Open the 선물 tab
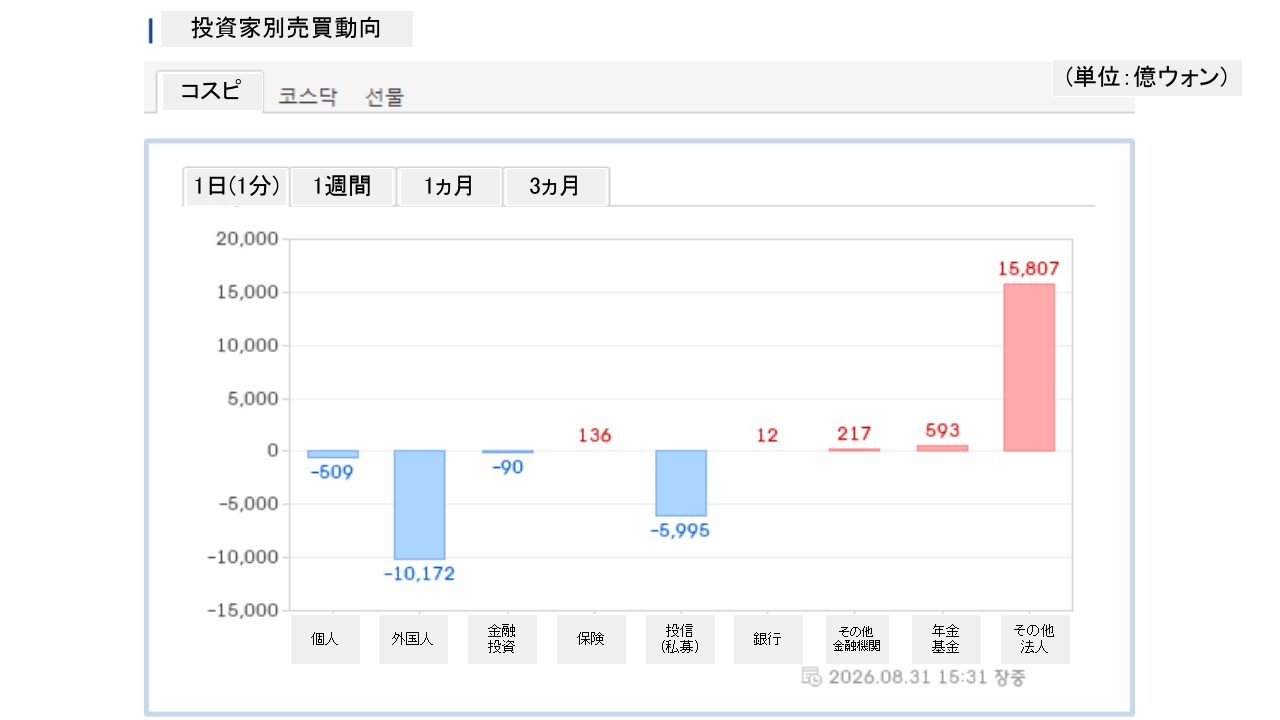 [385, 97]
